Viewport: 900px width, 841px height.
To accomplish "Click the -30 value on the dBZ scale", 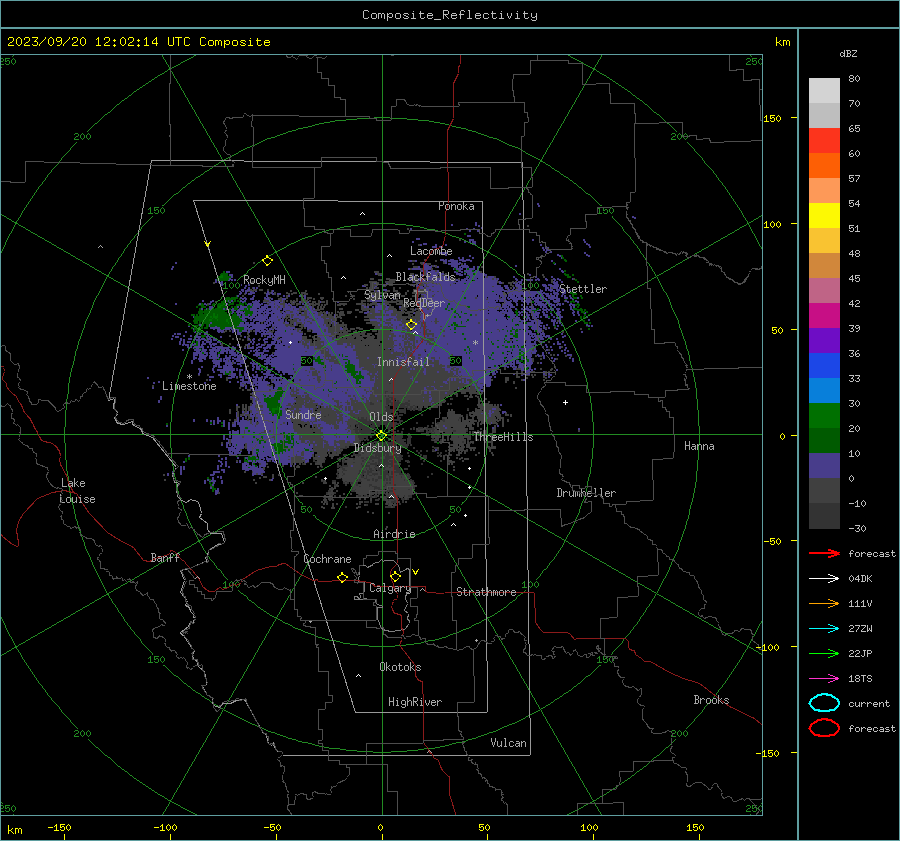I will click(x=857, y=528).
